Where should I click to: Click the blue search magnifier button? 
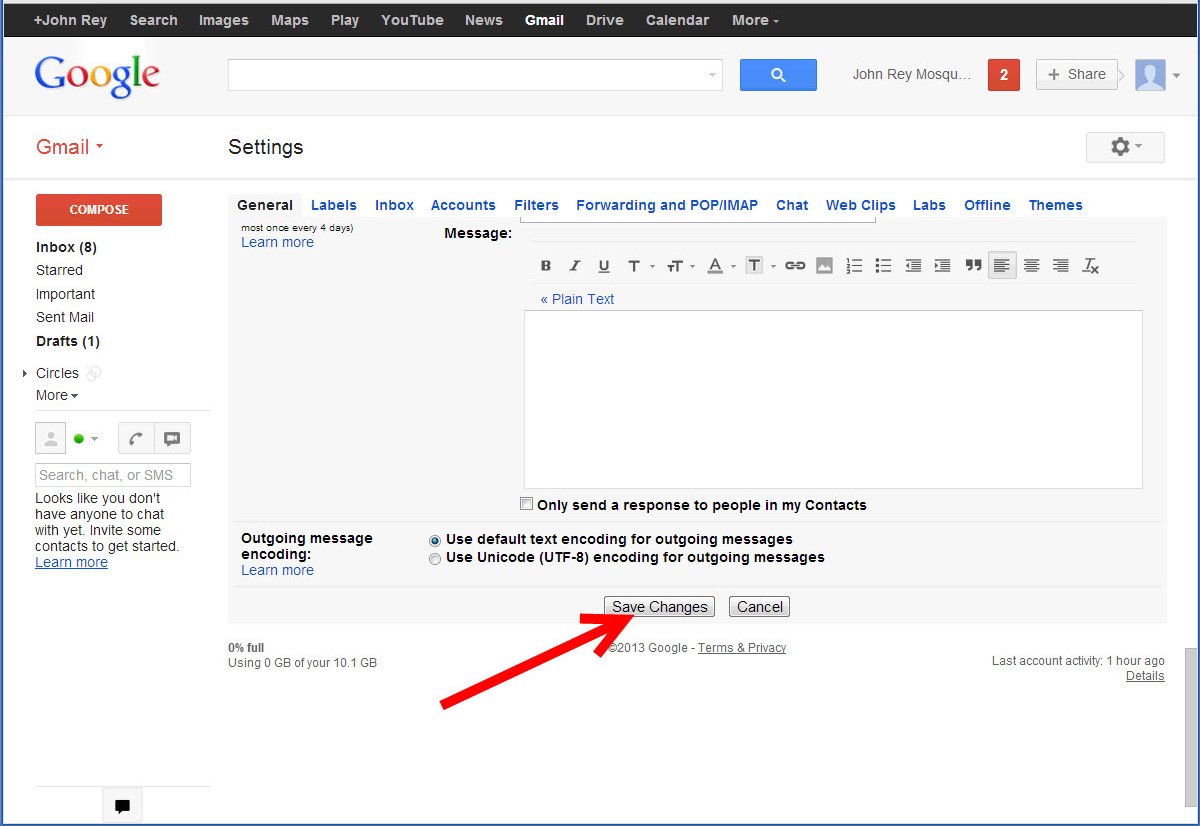pos(778,75)
